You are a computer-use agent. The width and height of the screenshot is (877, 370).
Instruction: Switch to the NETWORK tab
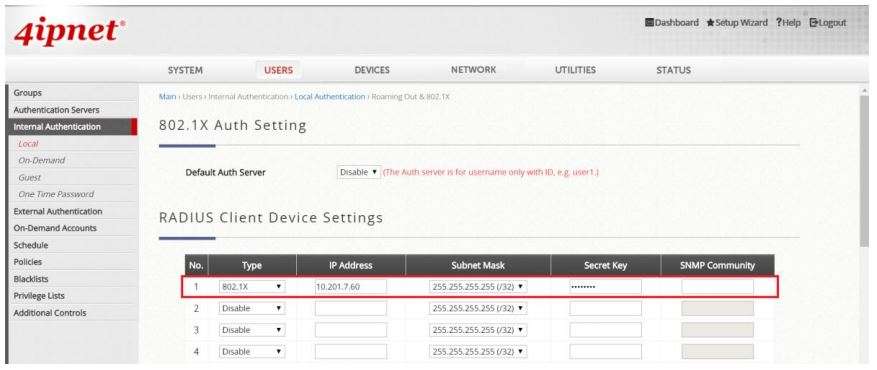point(474,70)
